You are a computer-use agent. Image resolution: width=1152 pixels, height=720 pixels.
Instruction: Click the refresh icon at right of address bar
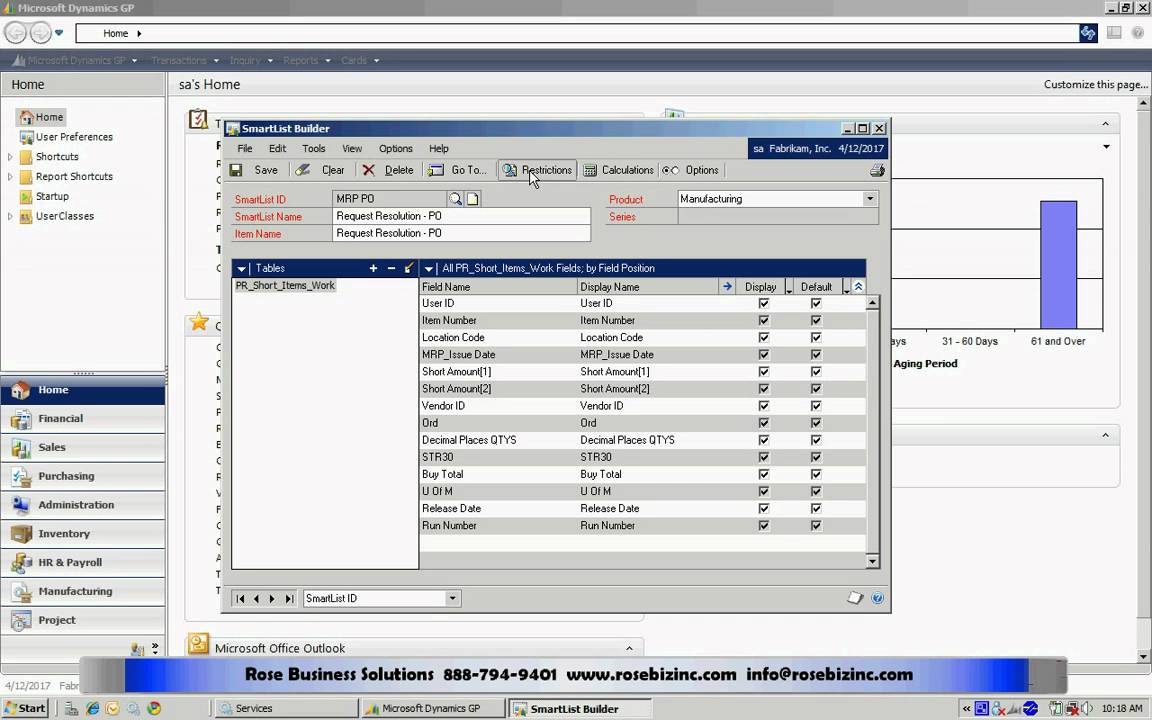pos(1088,33)
